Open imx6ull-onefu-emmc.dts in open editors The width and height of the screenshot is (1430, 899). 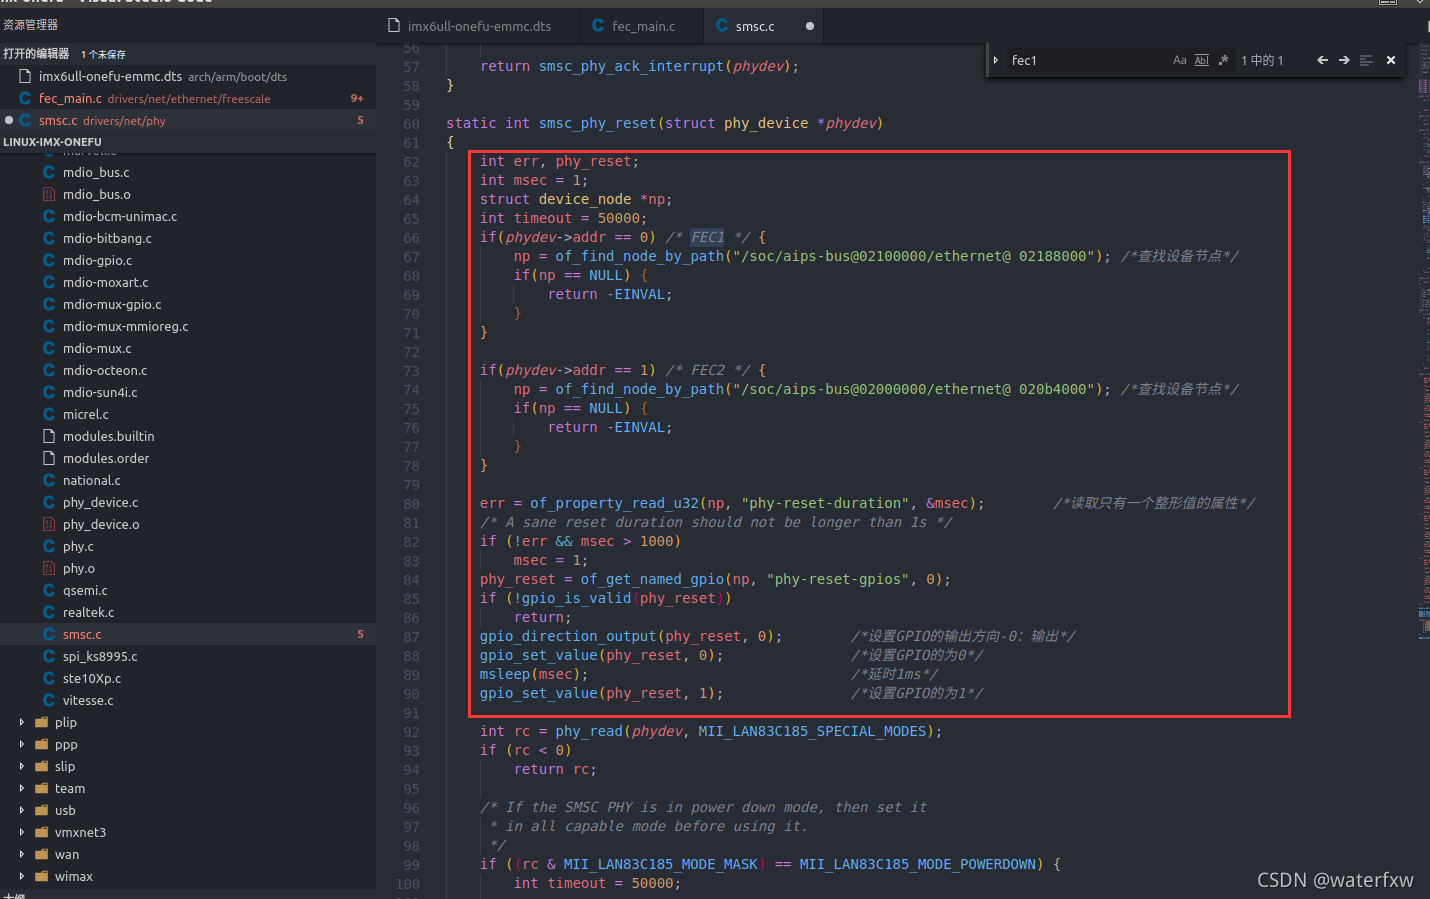pos(188,76)
